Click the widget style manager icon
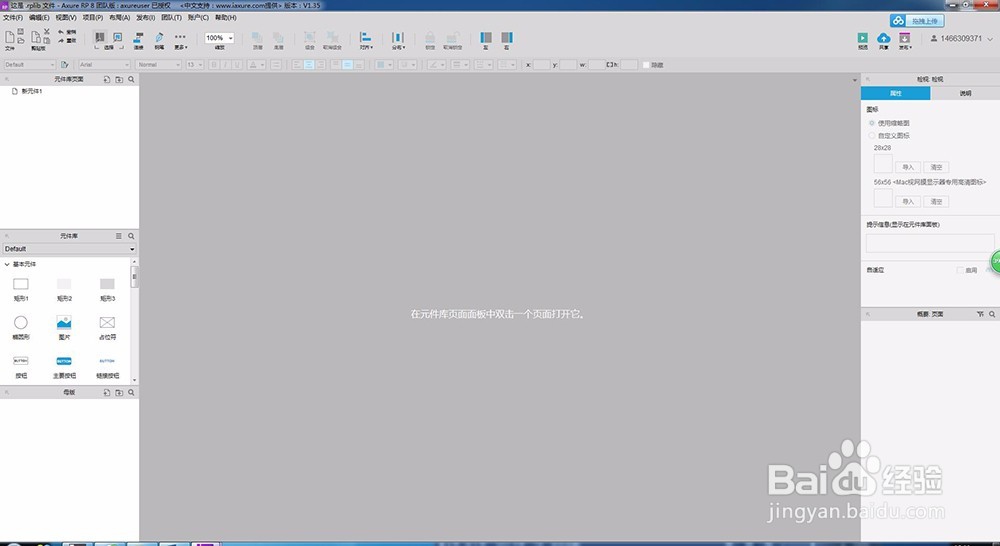The image size is (1000, 546). 64,64
